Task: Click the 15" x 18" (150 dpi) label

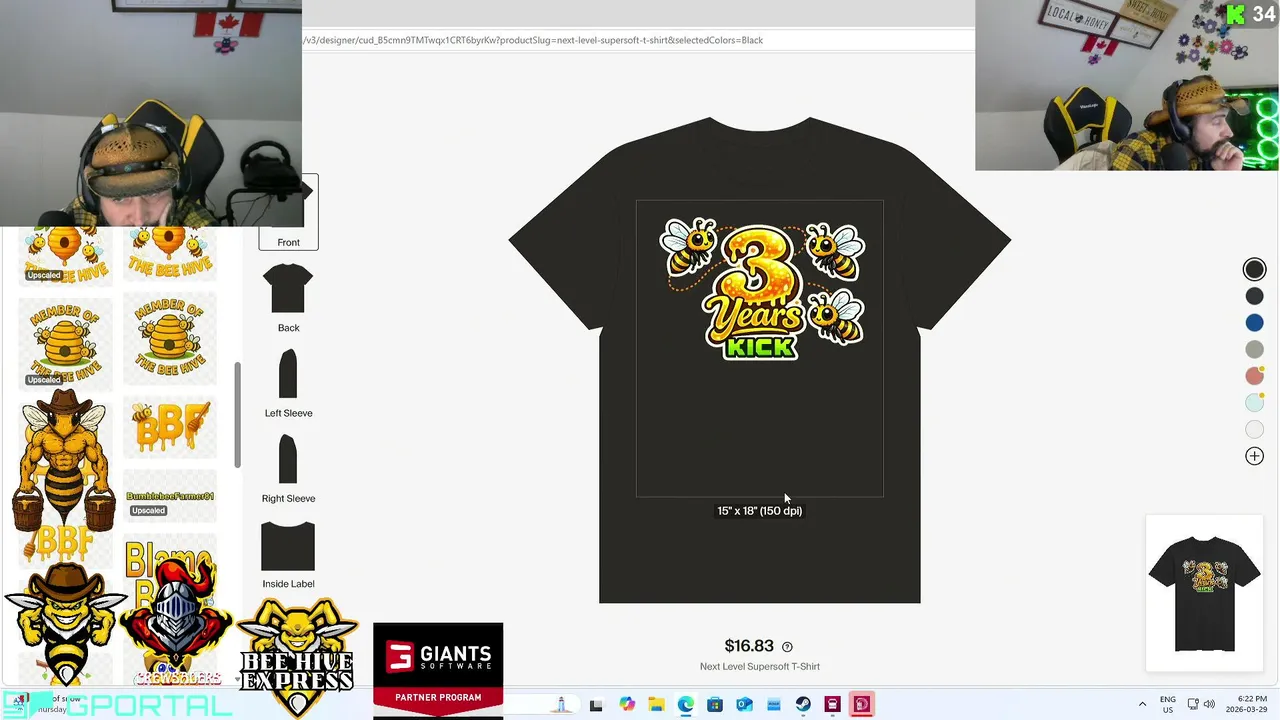Action: click(x=759, y=511)
